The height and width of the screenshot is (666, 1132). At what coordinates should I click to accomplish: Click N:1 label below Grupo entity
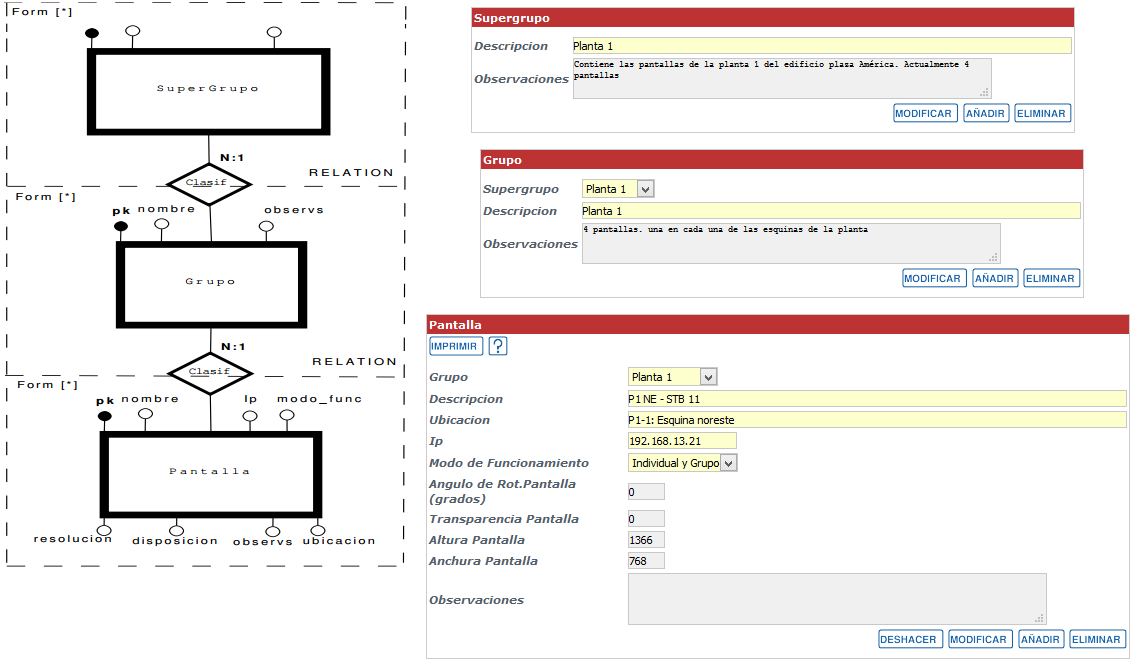point(233,346)
